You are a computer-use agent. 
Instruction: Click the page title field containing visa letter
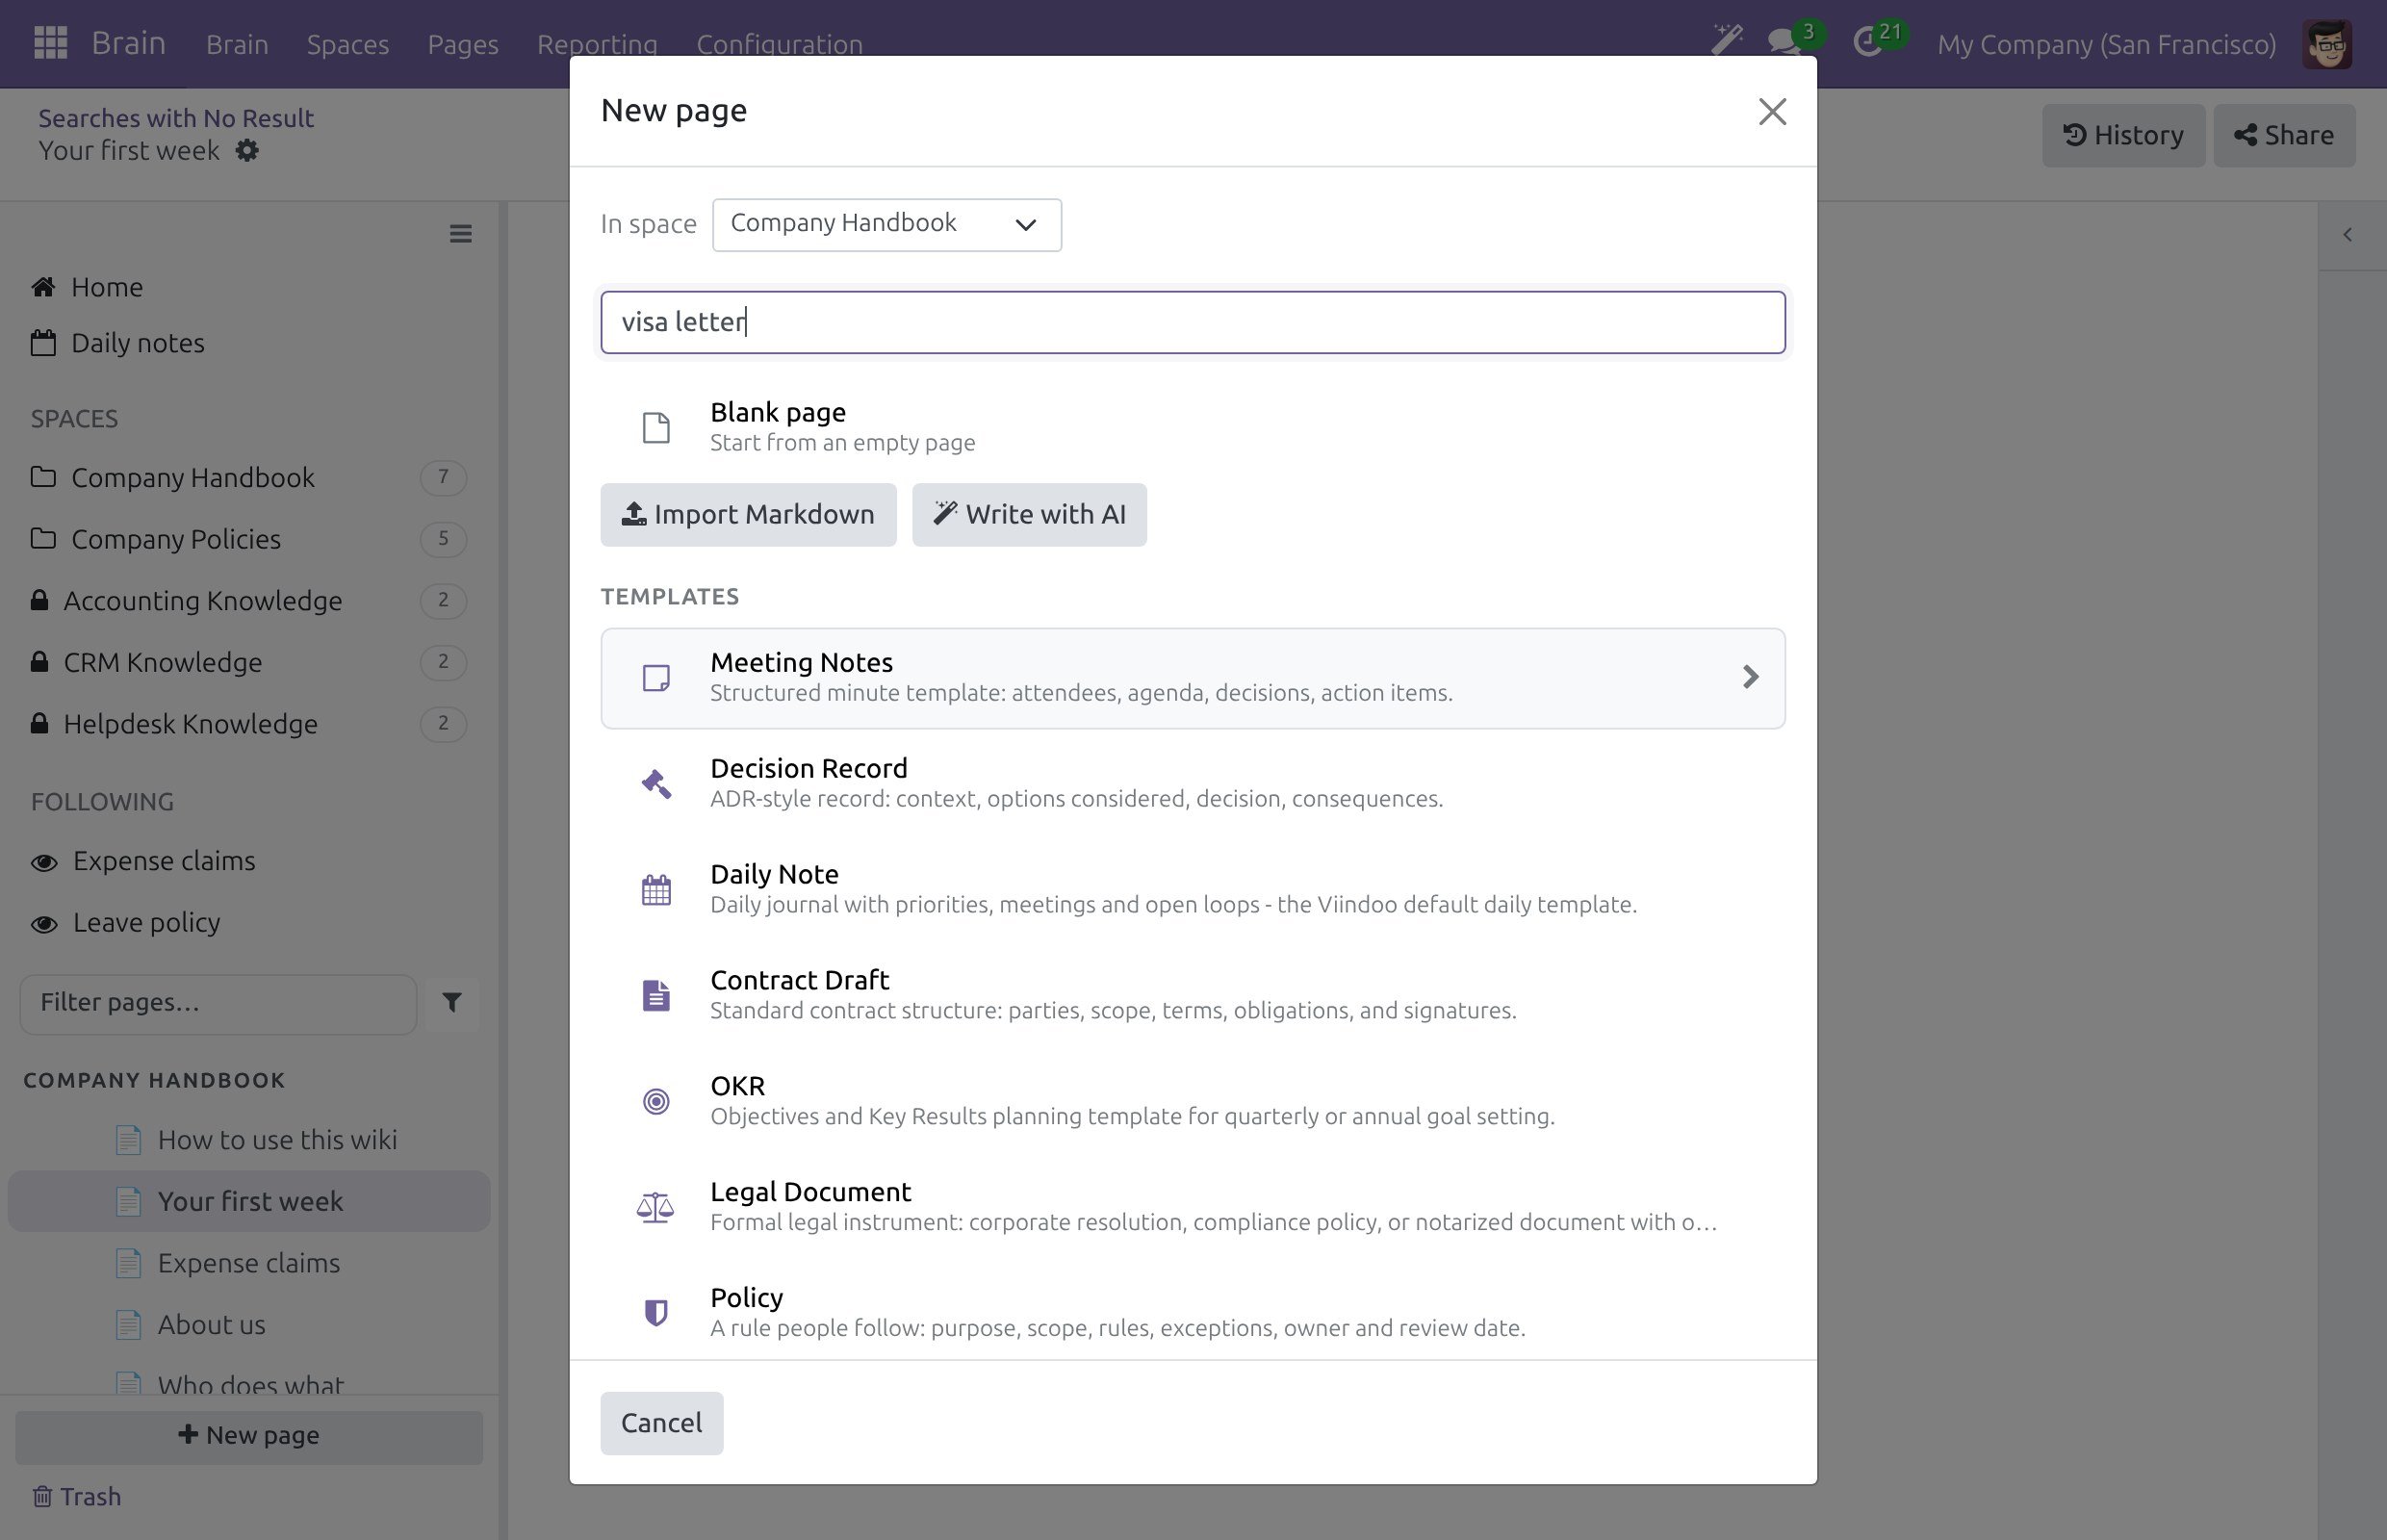coord(1192,322)
